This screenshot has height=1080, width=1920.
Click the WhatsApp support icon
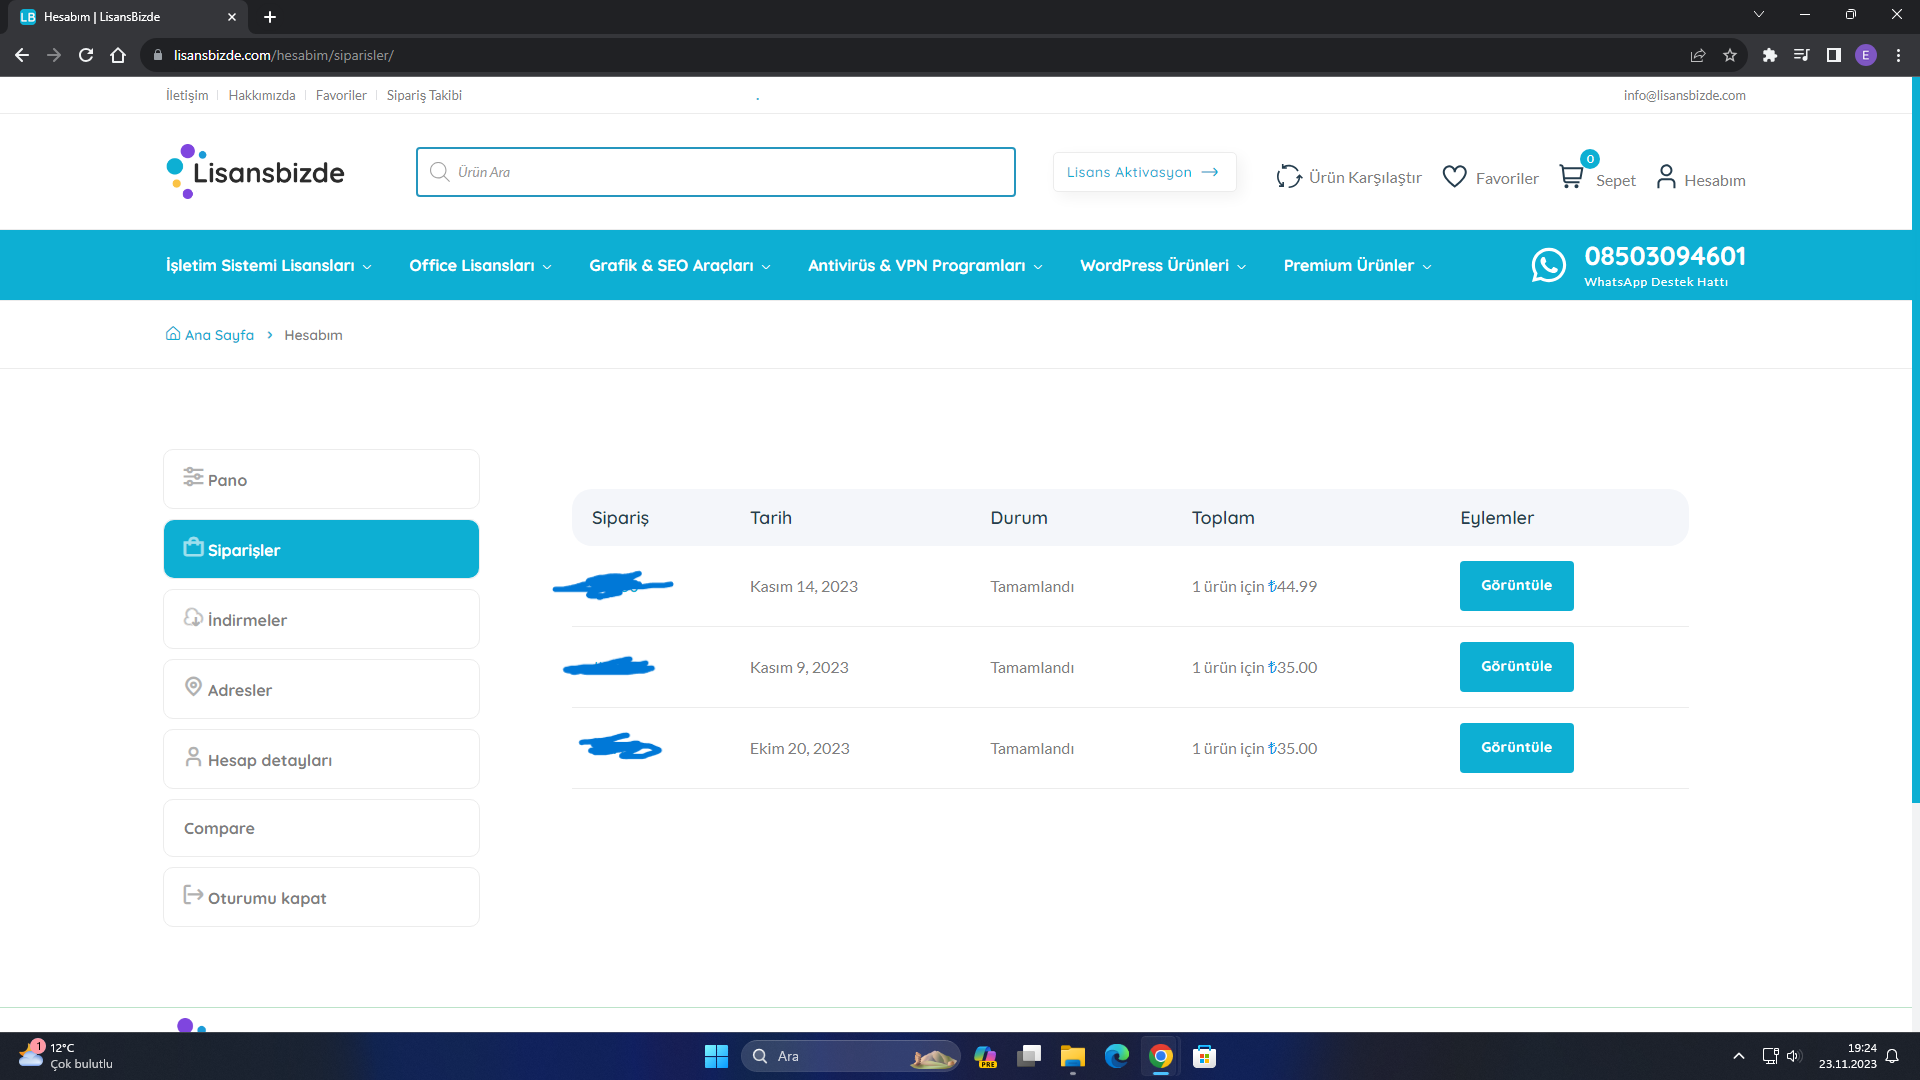tap(1548, 265)
